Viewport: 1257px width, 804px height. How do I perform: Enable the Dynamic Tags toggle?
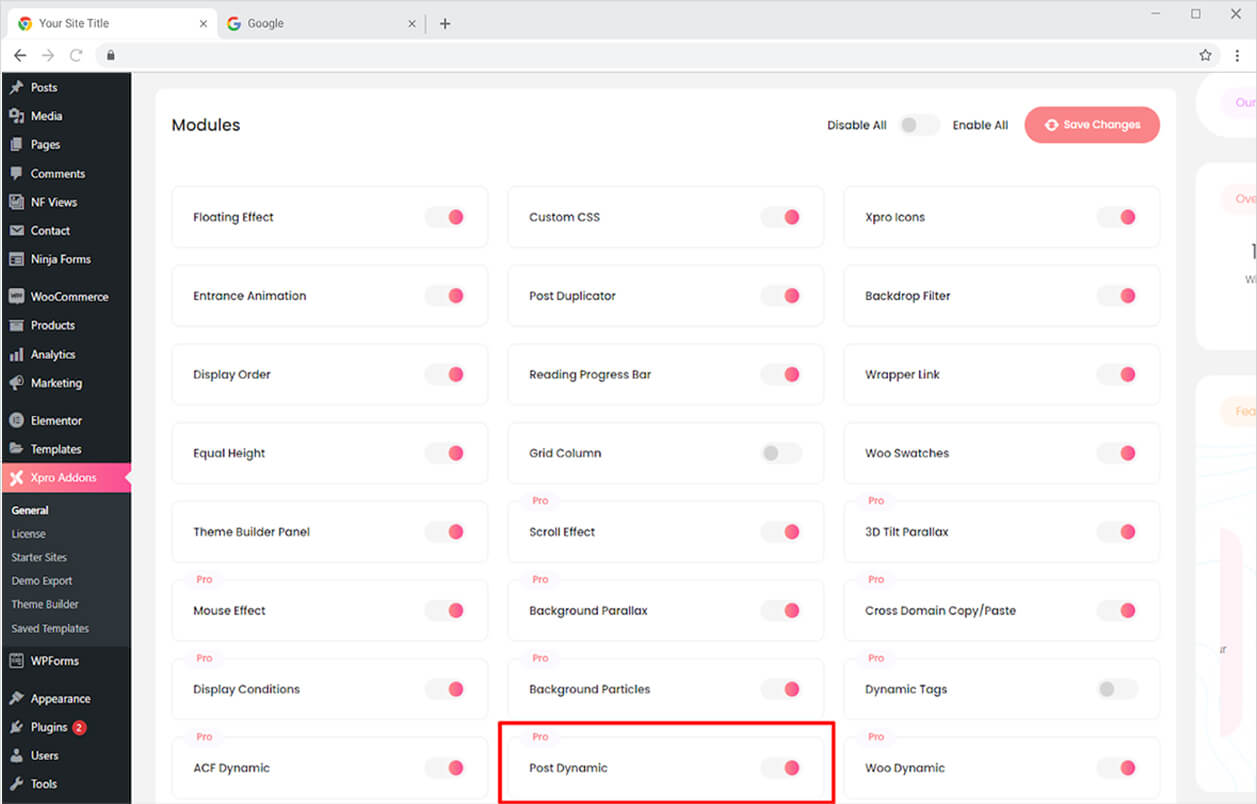(x=1117, y=689)
